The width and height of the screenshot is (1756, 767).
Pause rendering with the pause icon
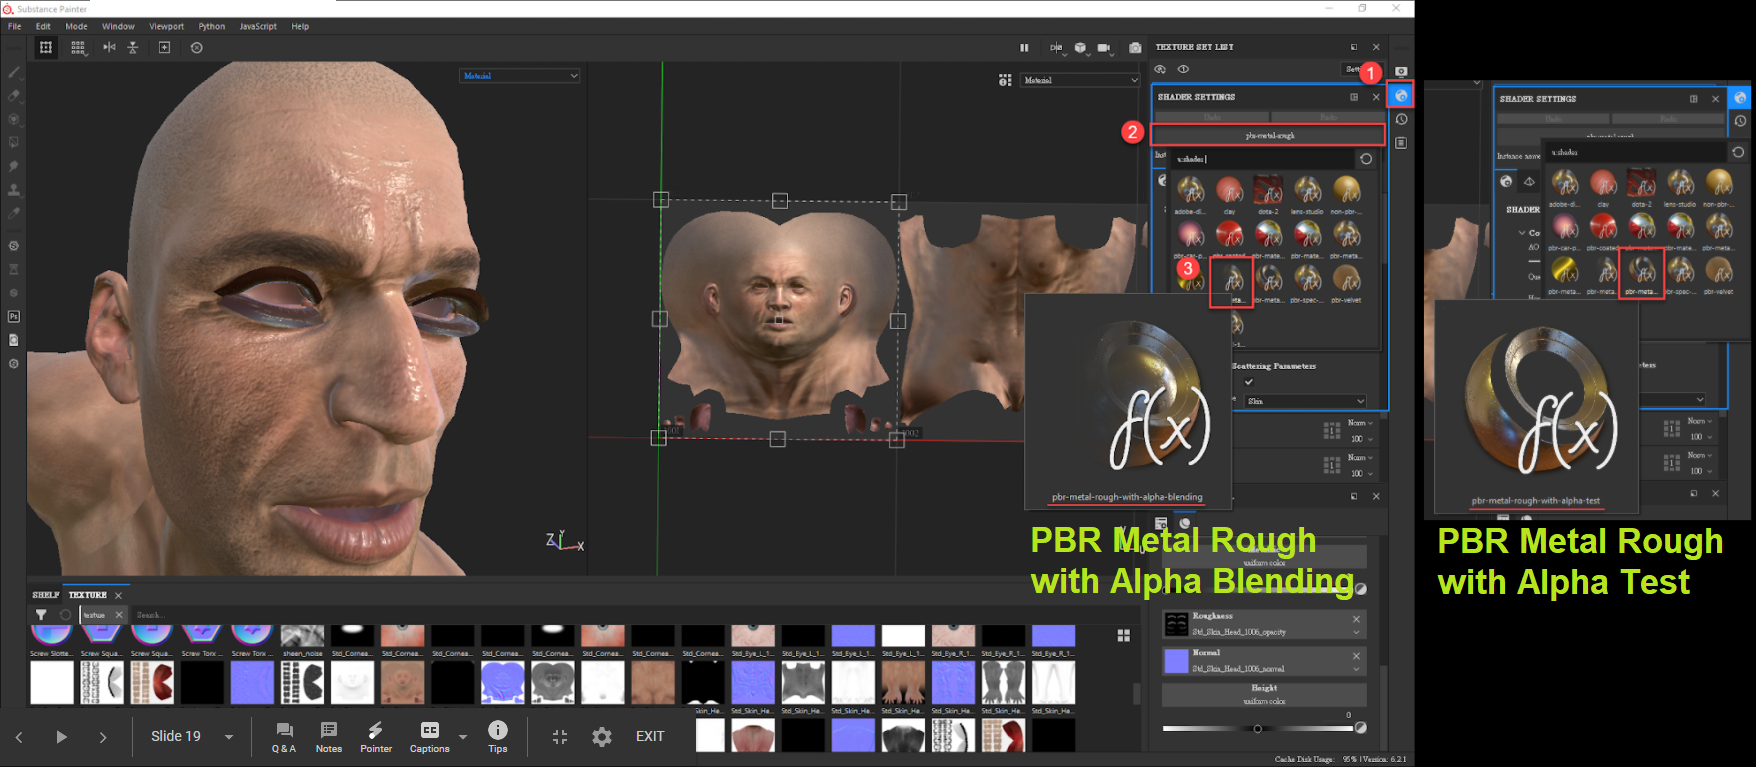(x=1024, y=47)
